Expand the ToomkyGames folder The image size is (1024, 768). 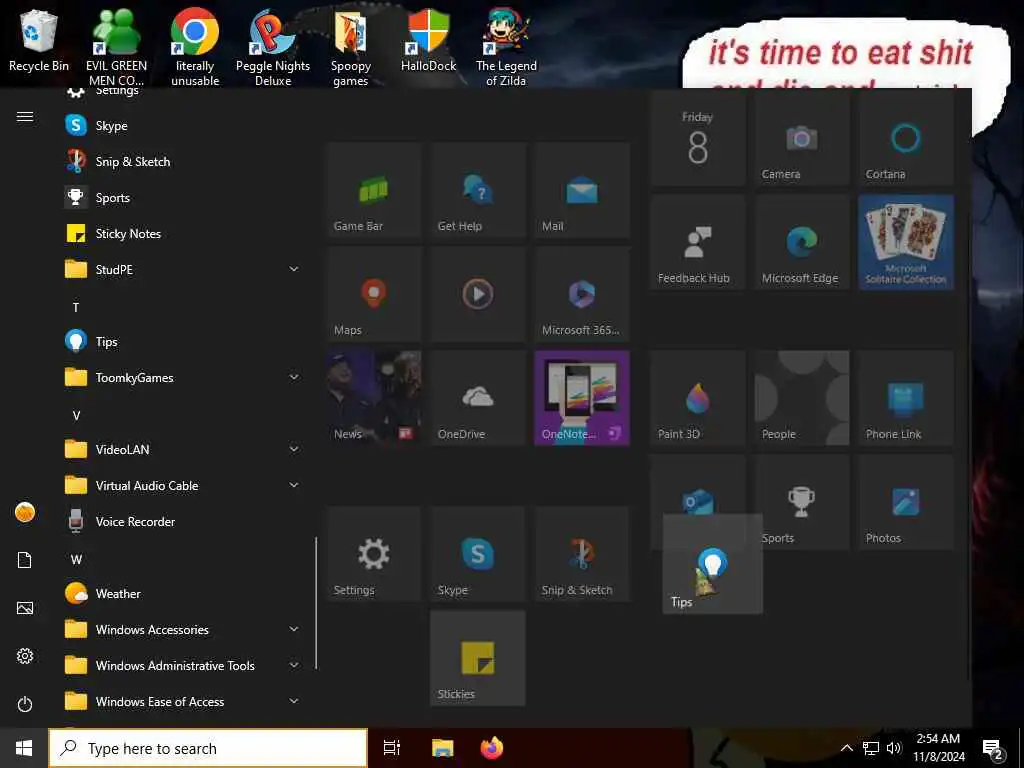182,377
